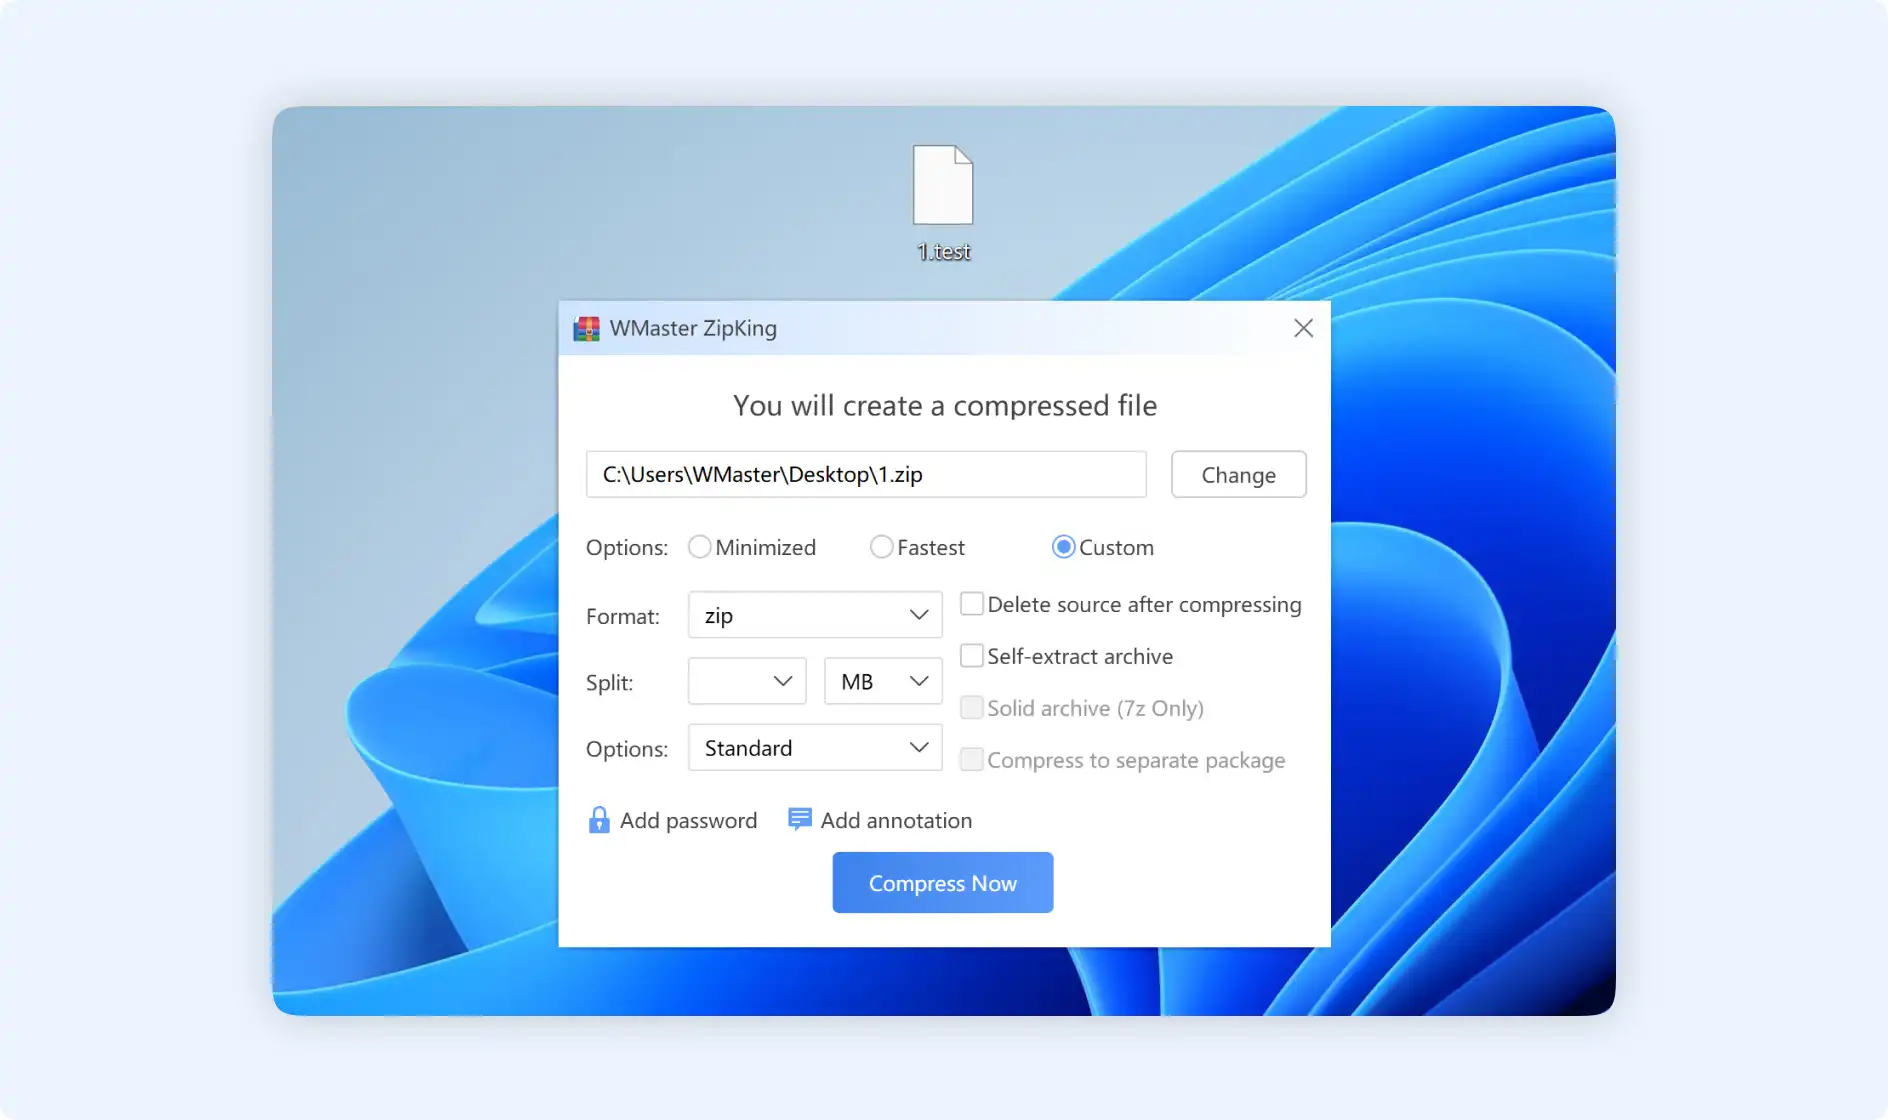This screenshot has width=1888, height=1120.
Task: Click the 1.test file name label
Action: pos(944,252)
